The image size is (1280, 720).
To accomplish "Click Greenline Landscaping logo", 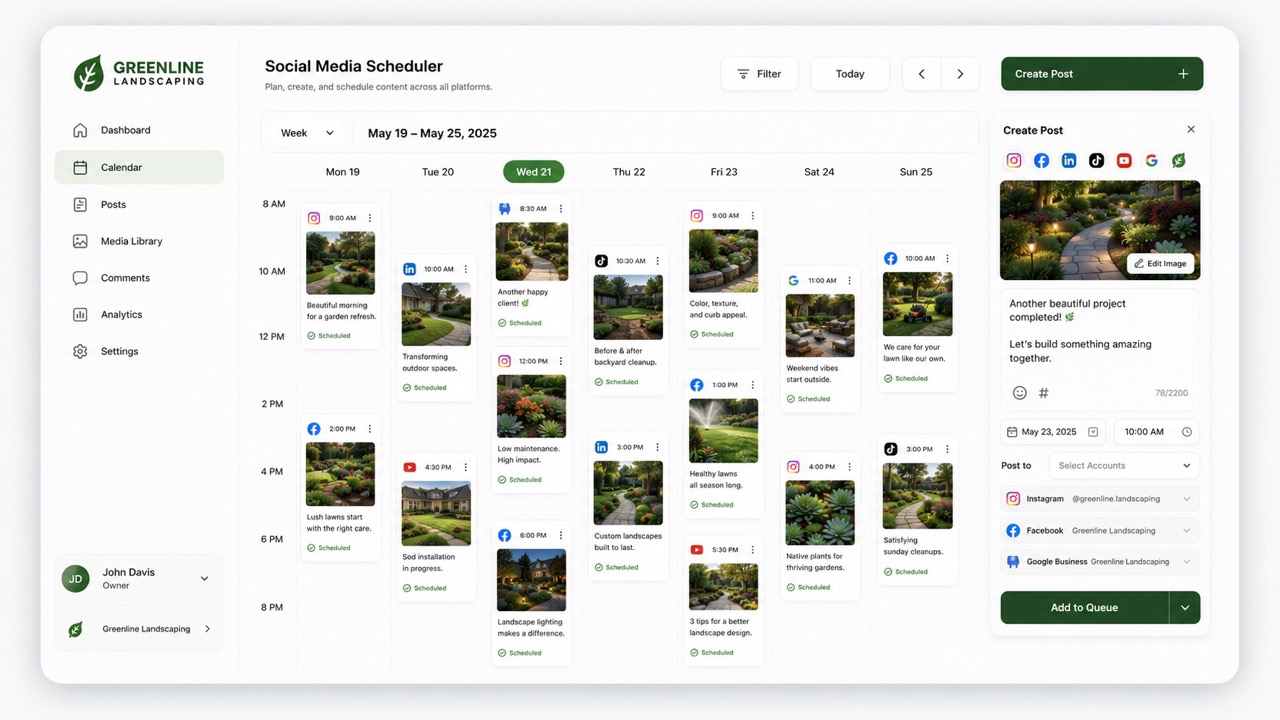I will click(x=139, y=73).
